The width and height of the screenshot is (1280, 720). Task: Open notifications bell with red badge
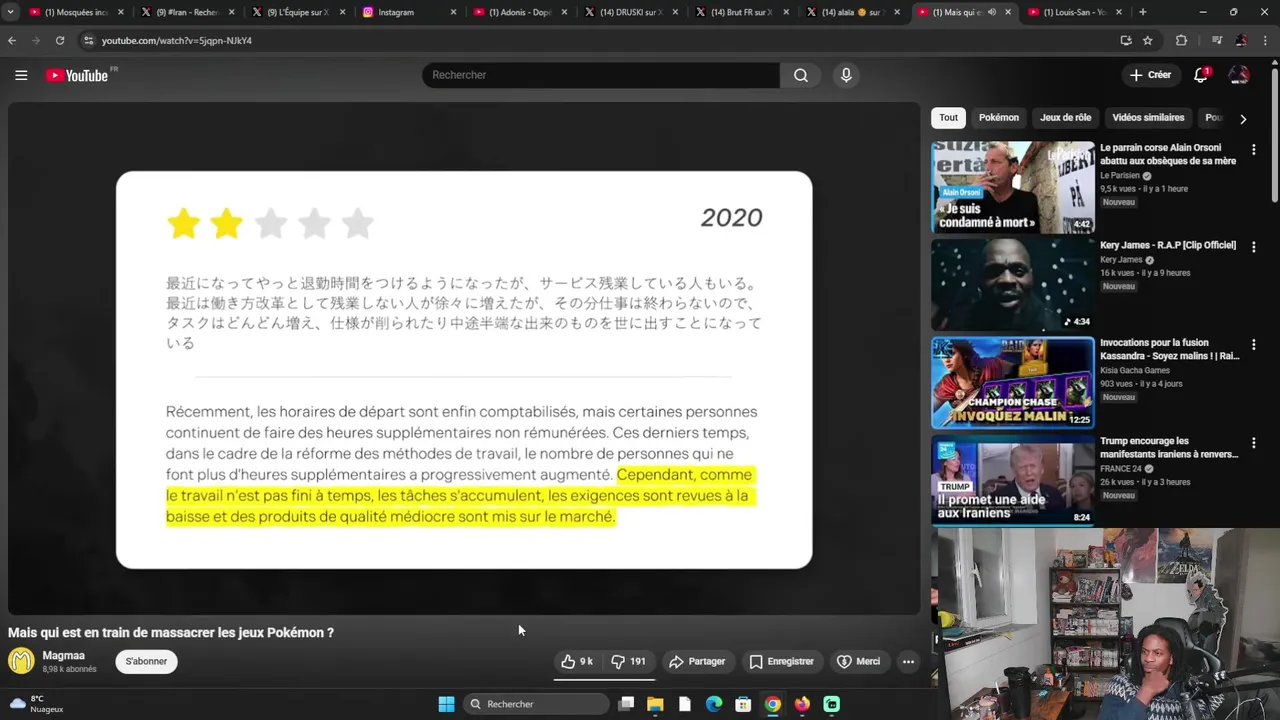coord(1201,75)
